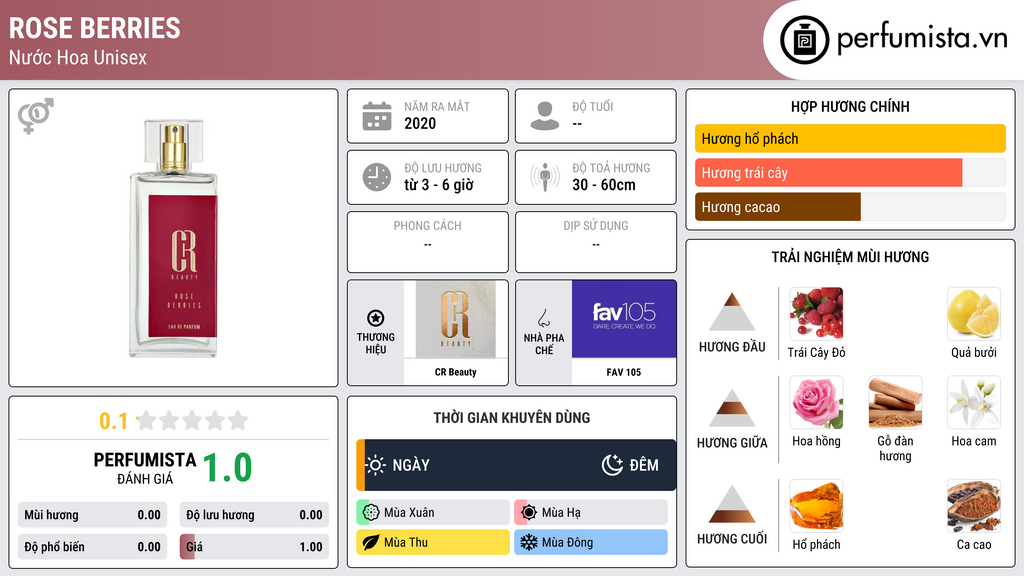This screenshot has width=1024, height=576.
Task: Select the Mùa Xuân season box
Action: (x=433, y=513)
